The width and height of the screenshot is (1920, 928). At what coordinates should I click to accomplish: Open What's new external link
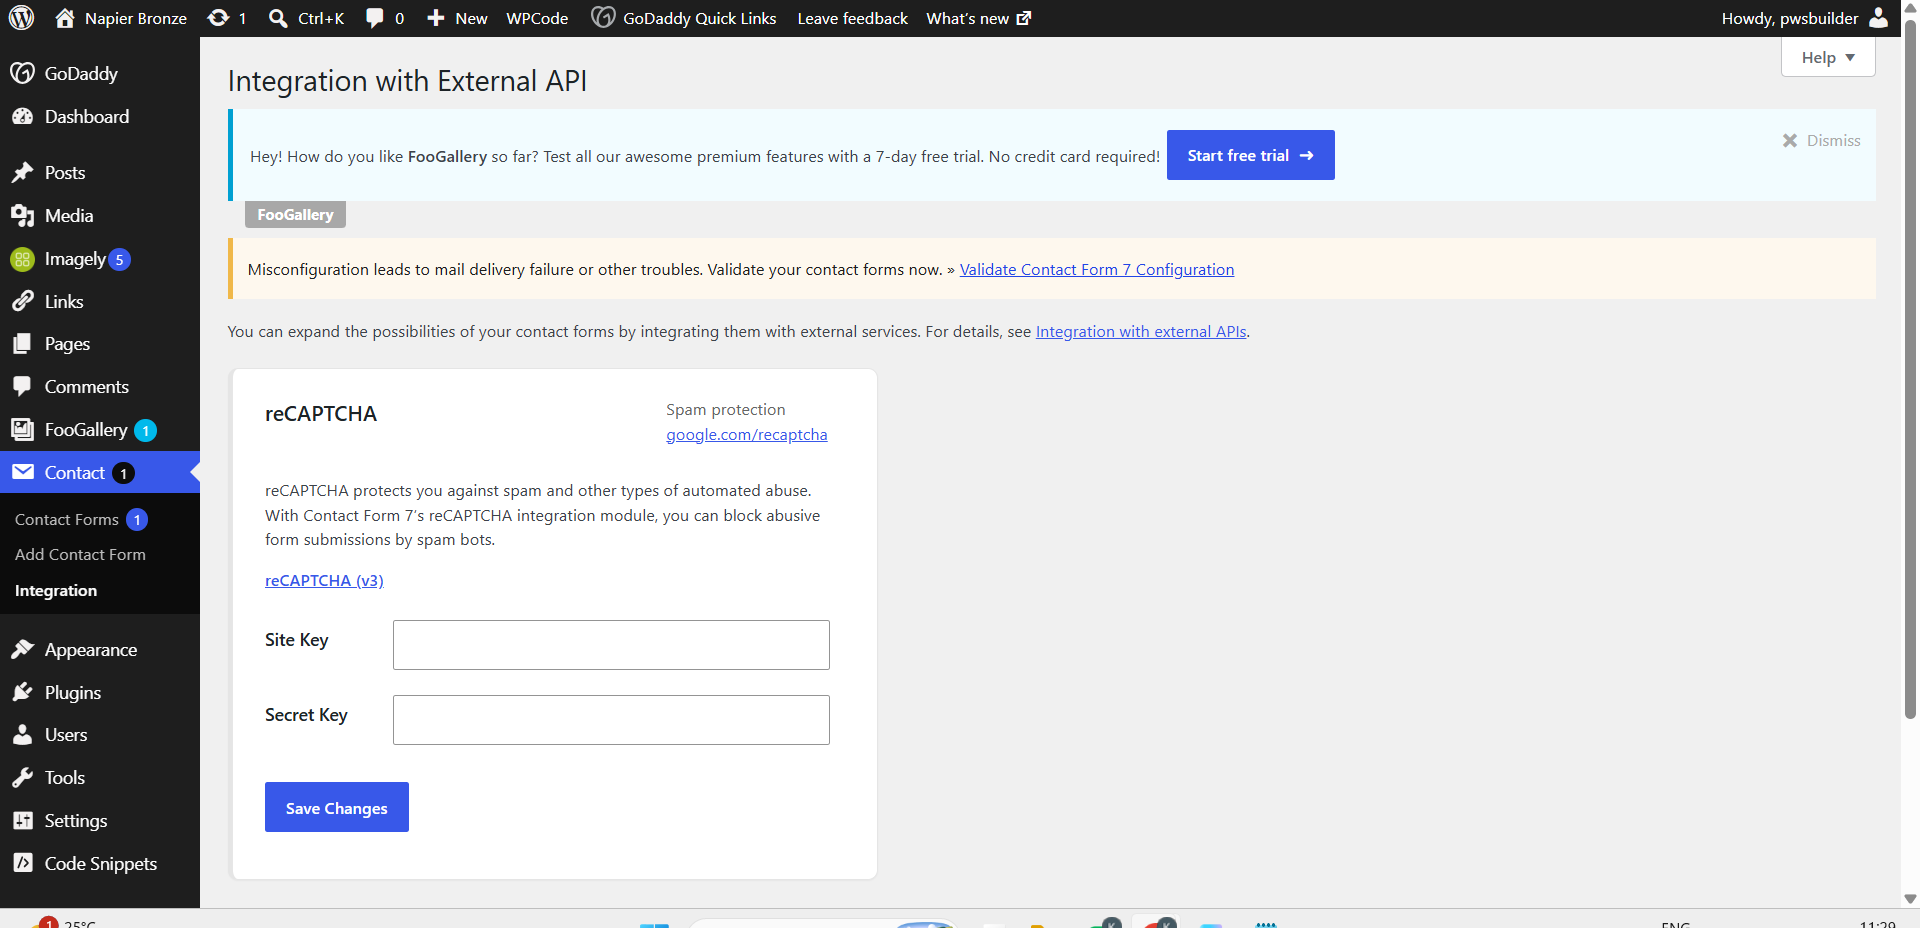coord(978,18)
